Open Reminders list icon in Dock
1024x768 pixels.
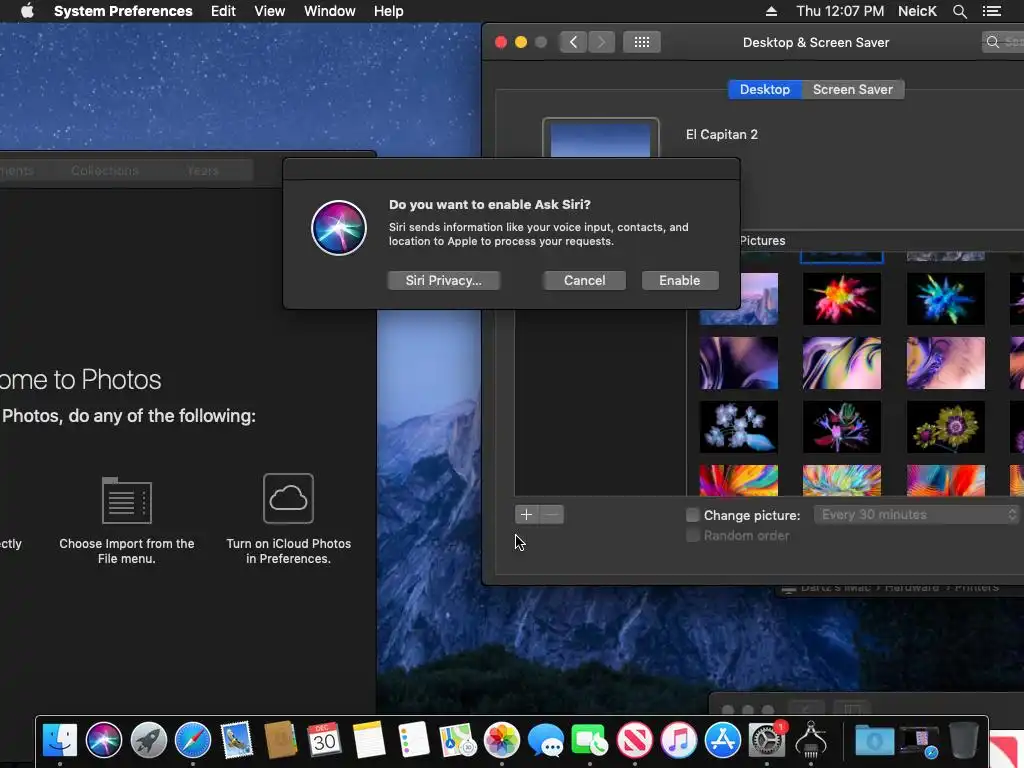coord(413,741)
